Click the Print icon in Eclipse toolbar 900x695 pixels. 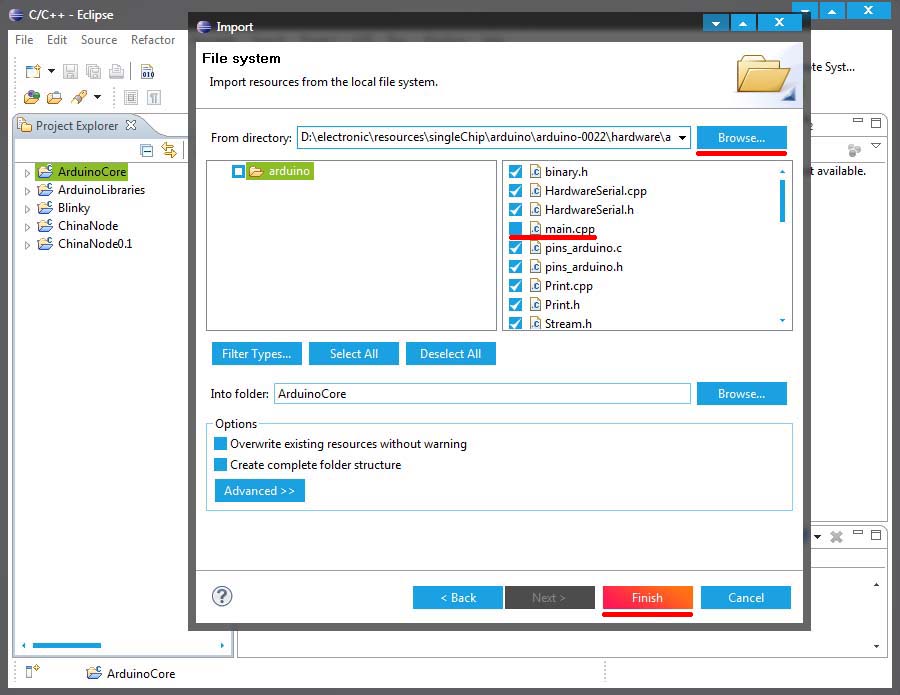click(x=117, y=71)
